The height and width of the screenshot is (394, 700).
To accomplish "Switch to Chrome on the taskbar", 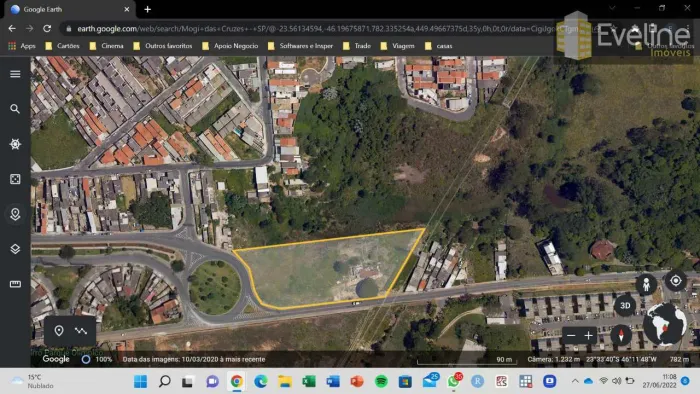I will pos(237,381).
